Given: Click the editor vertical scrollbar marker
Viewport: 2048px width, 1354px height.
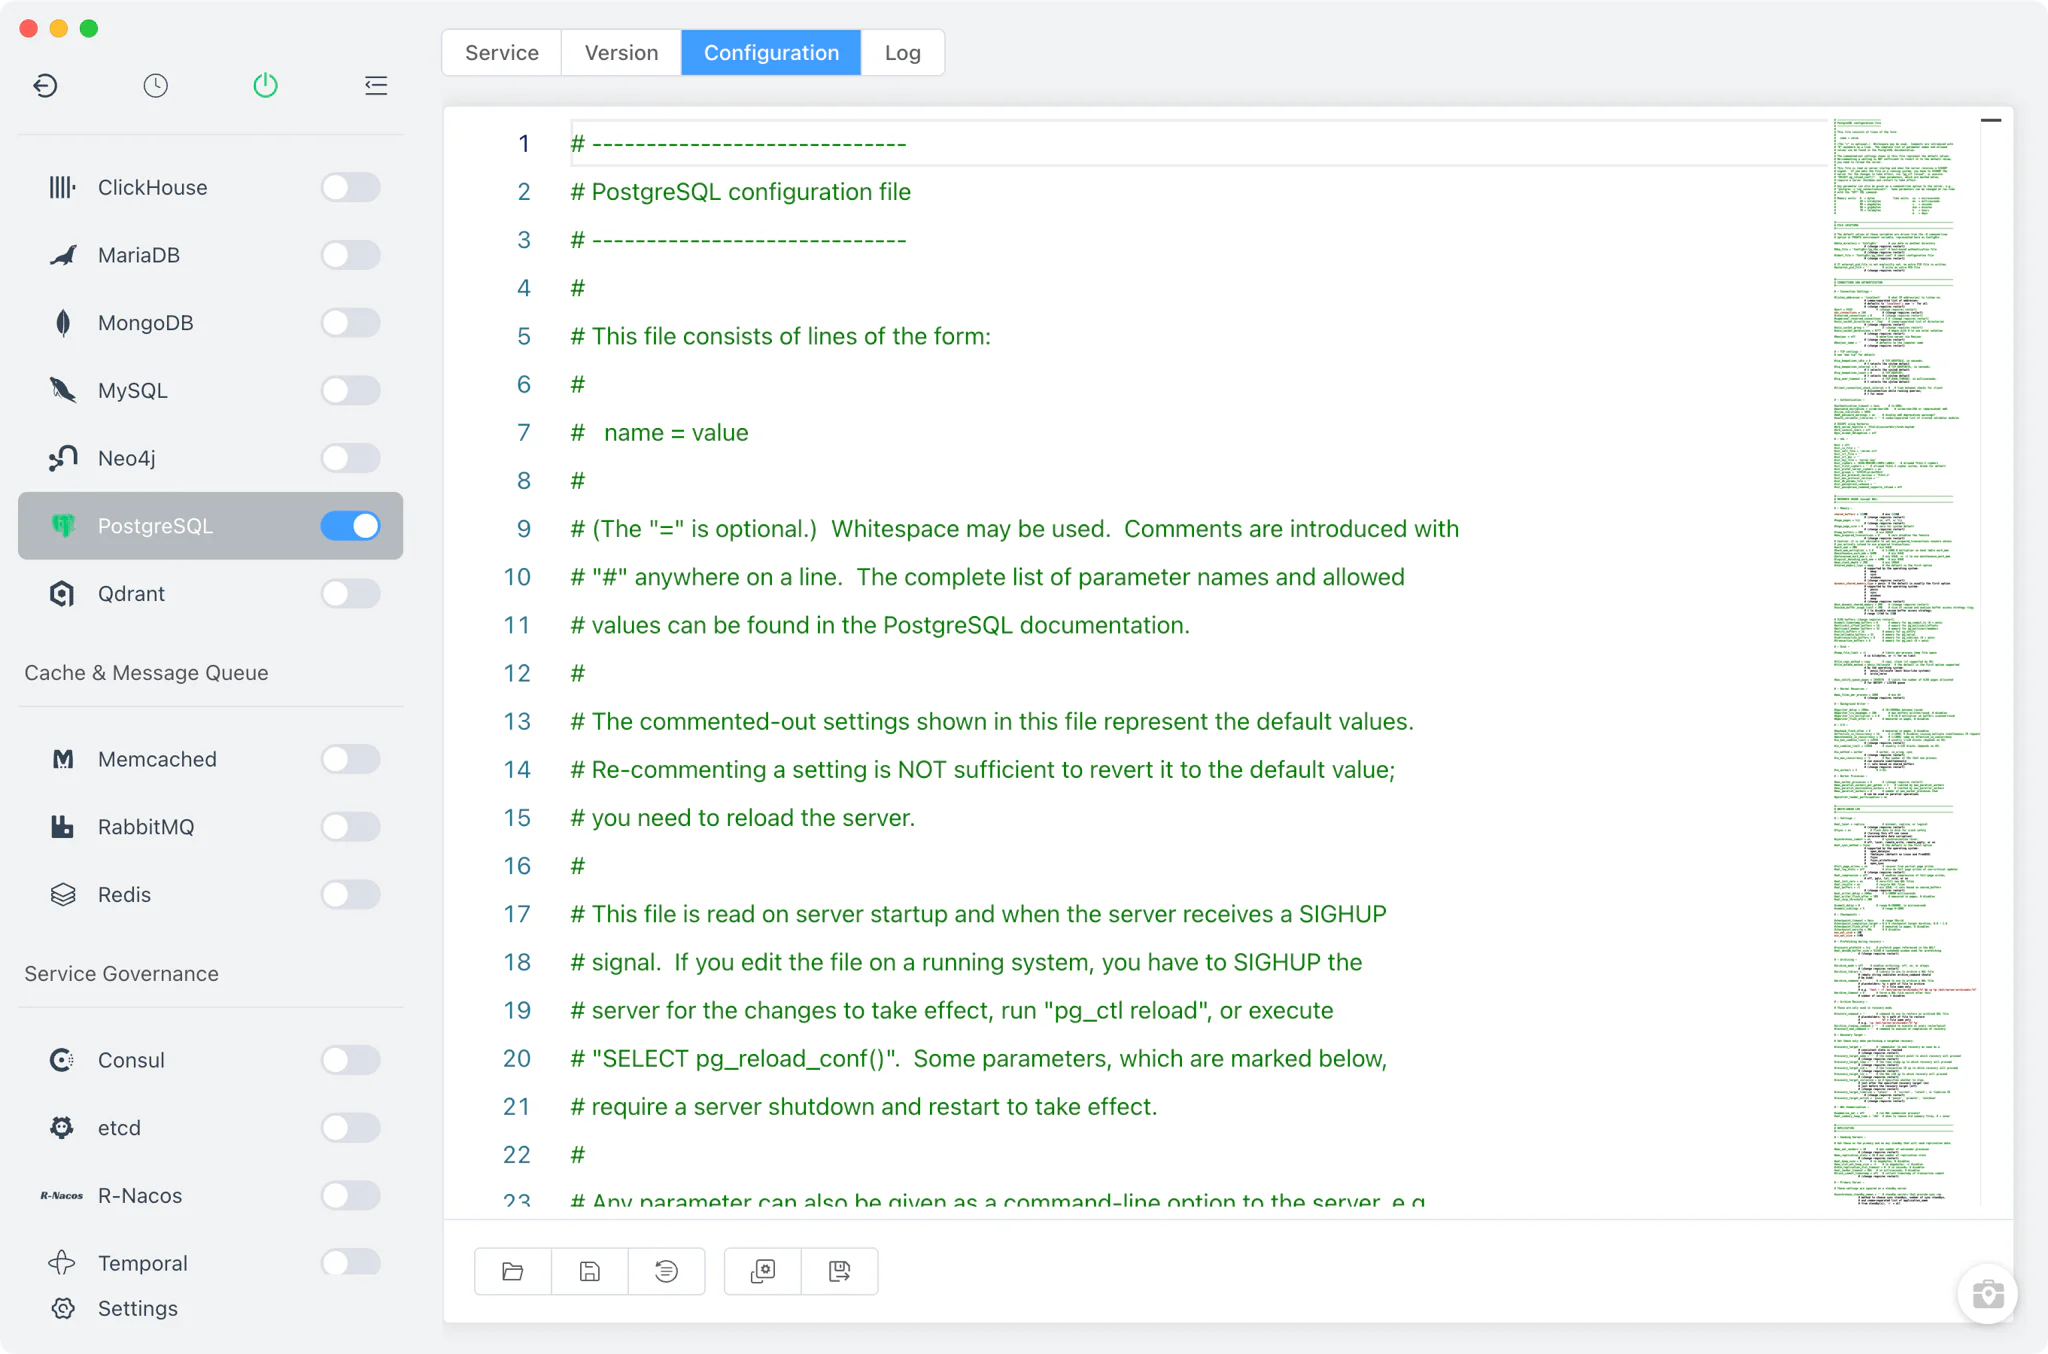Looking at the screenshot, I should point(1991,120).
